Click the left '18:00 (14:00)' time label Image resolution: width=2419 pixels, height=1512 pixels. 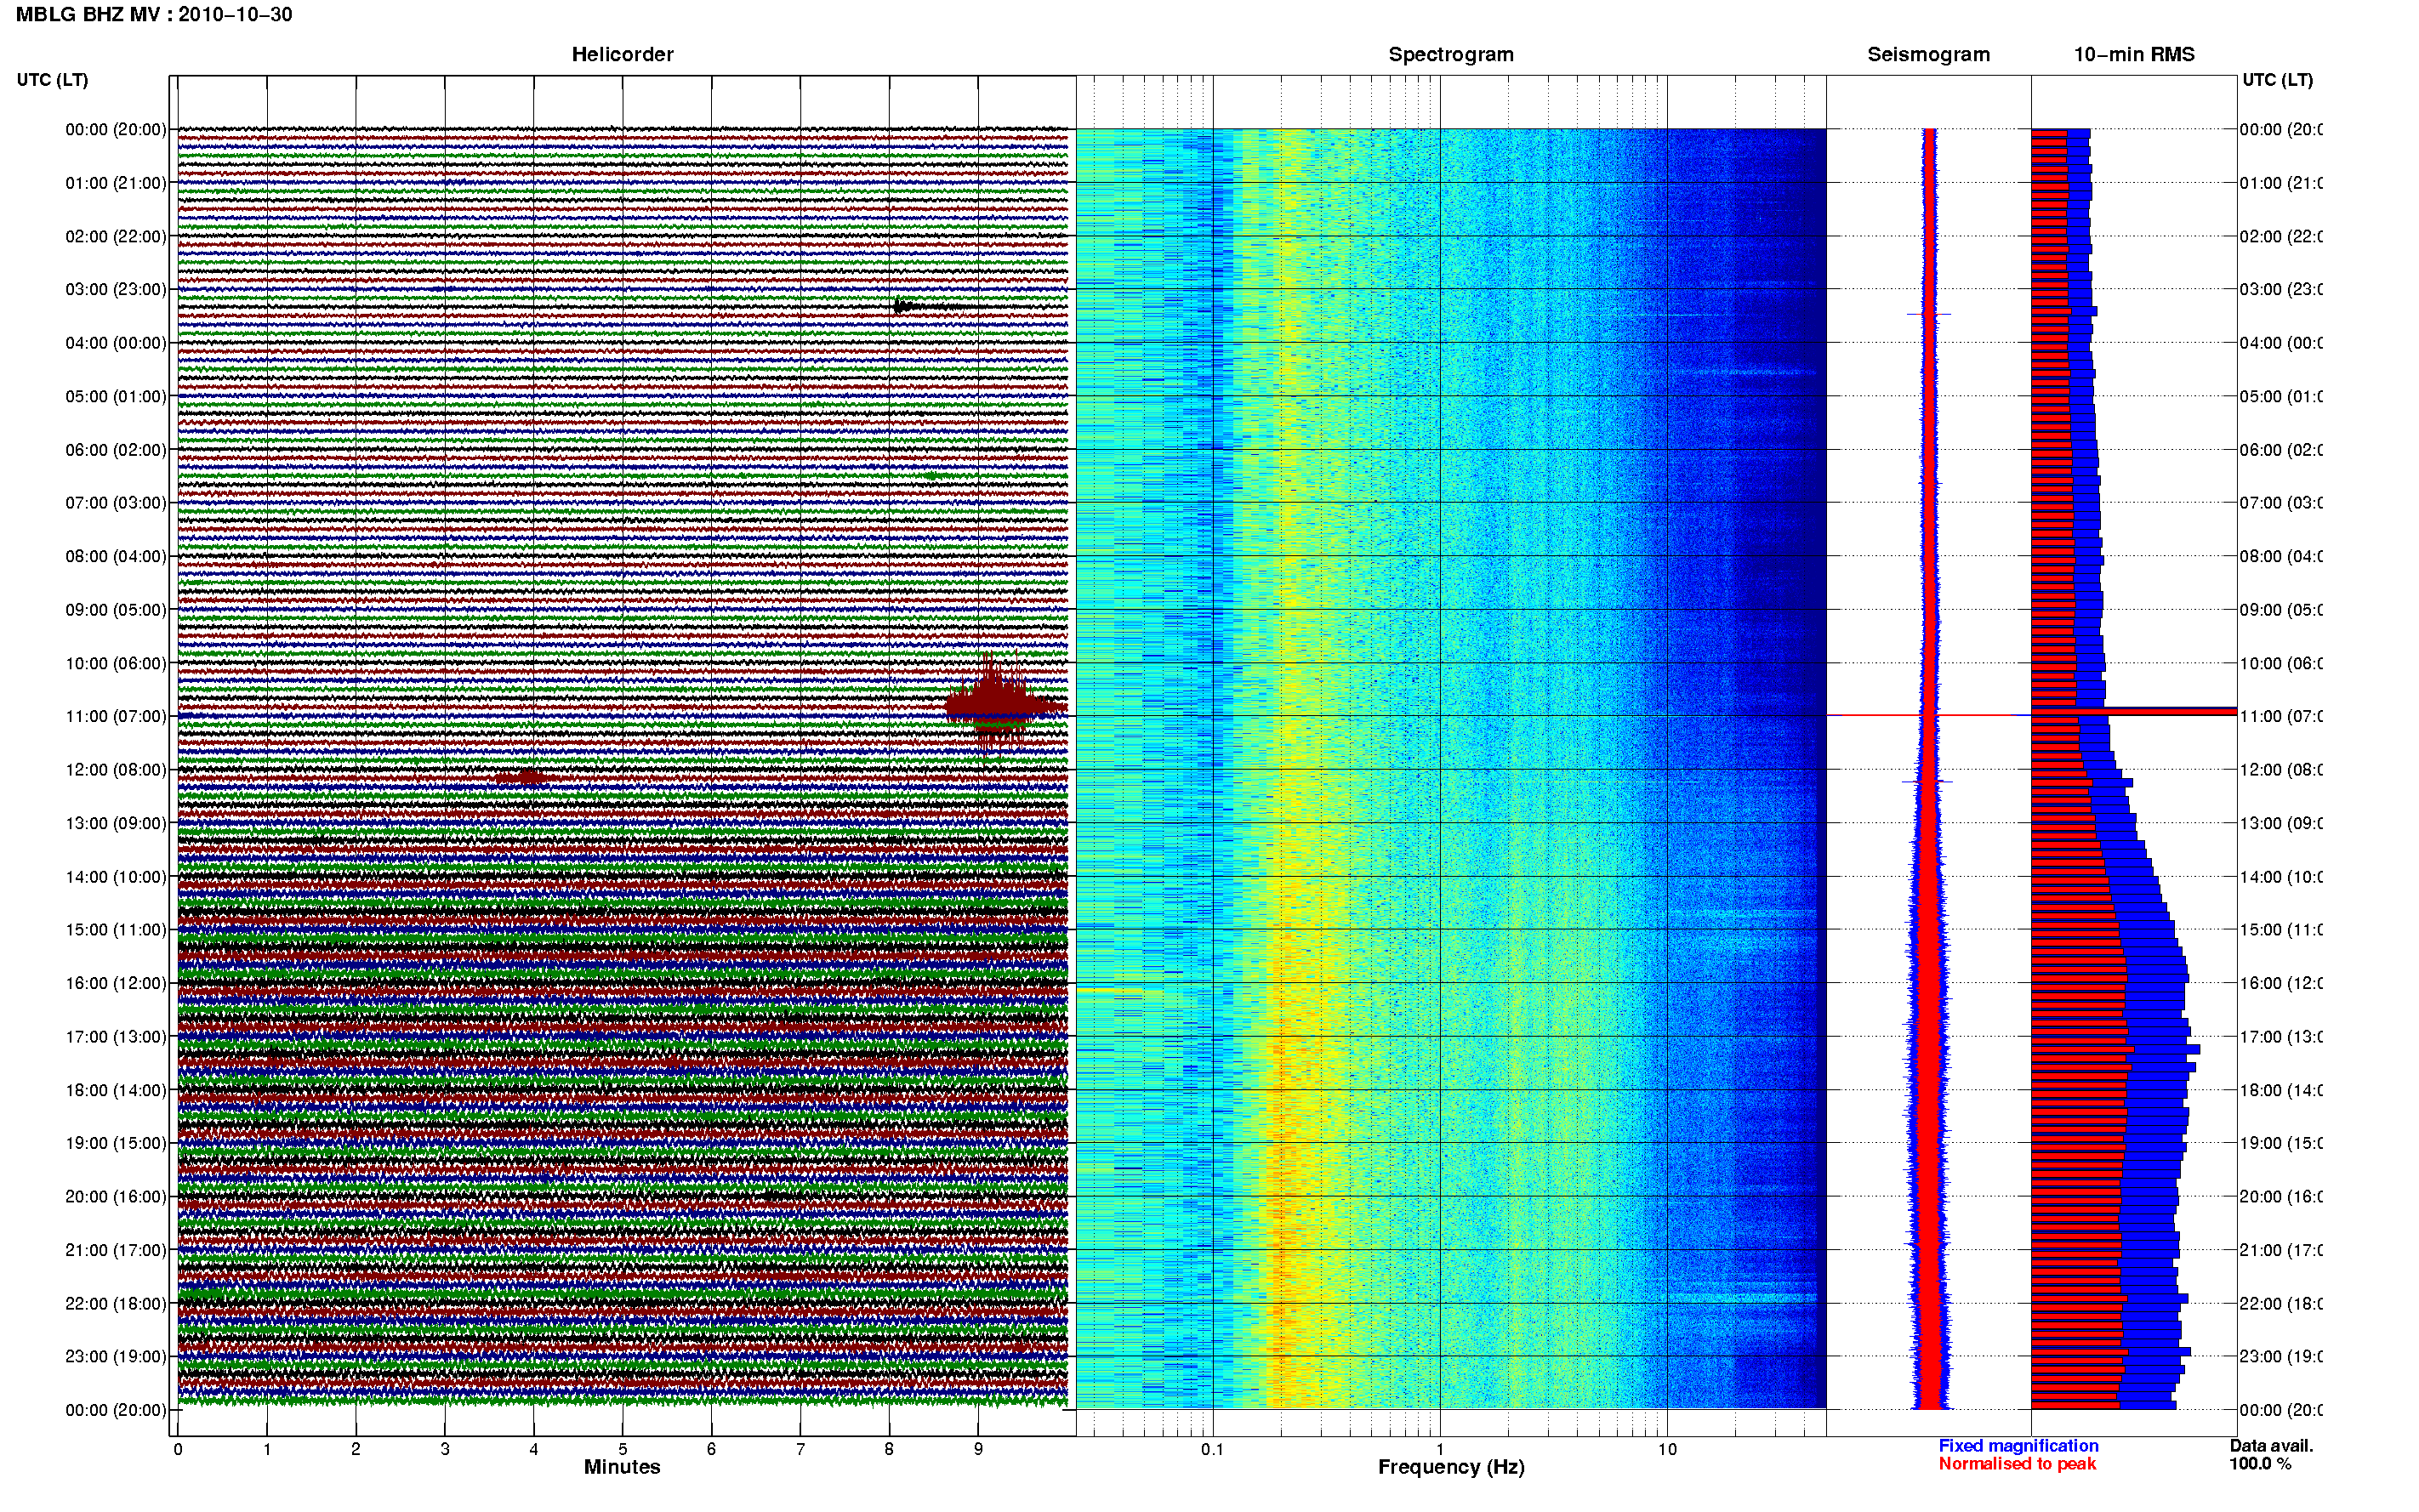(x=116, y=1090)
